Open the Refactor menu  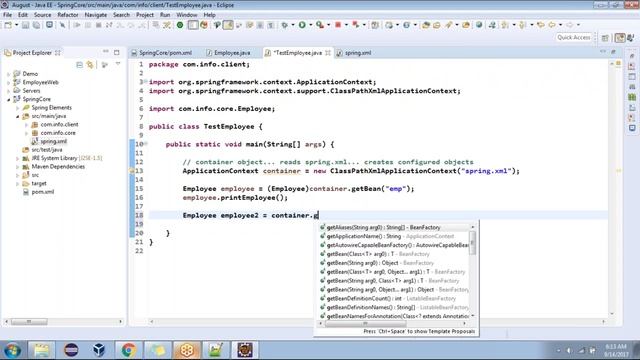pos(68,15)
